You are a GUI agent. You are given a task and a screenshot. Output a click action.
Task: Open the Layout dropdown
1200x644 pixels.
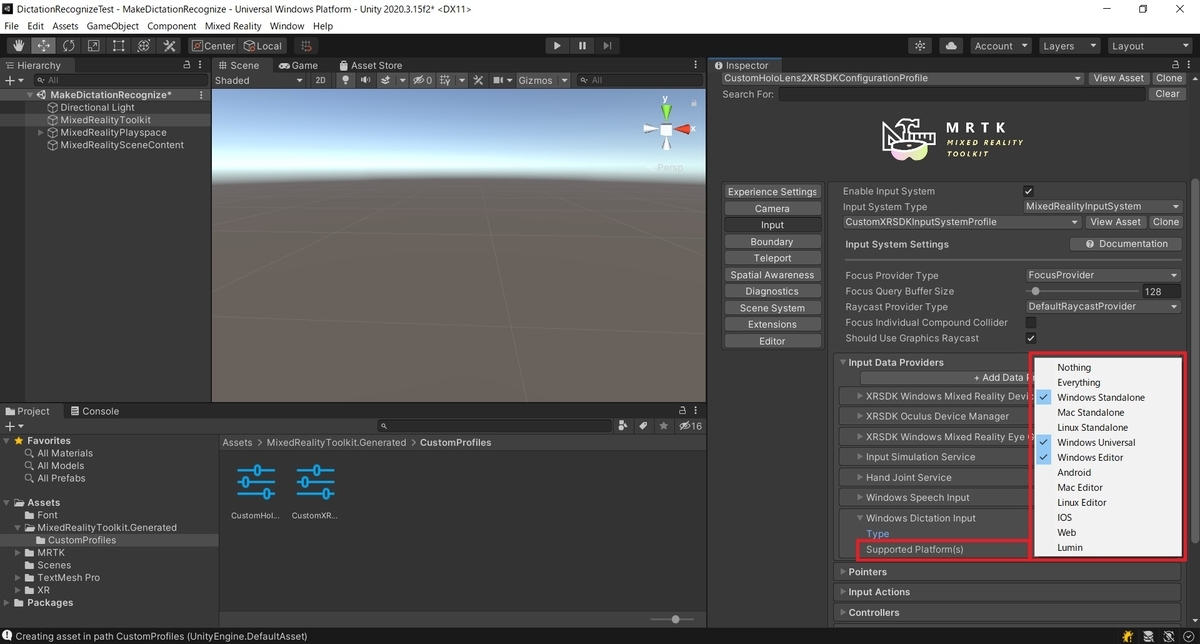click(x=1149, y=46)
